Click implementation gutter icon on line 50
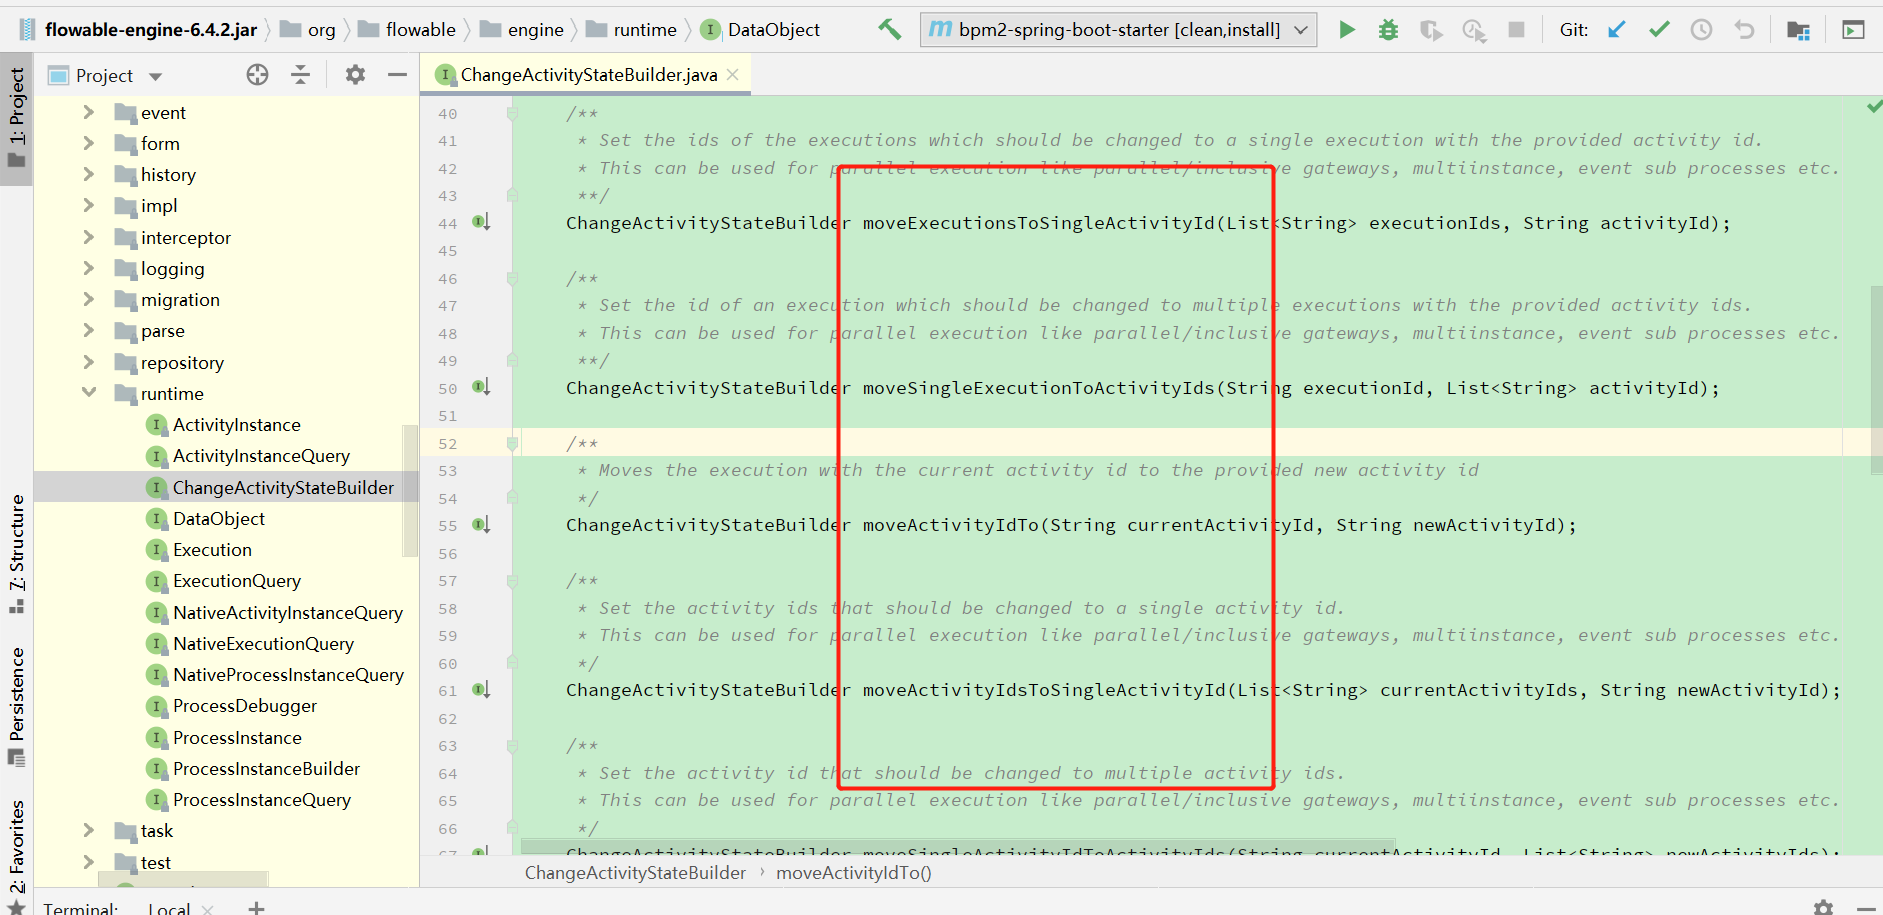This screenshot has height=915, width=1883. point(481,387)
